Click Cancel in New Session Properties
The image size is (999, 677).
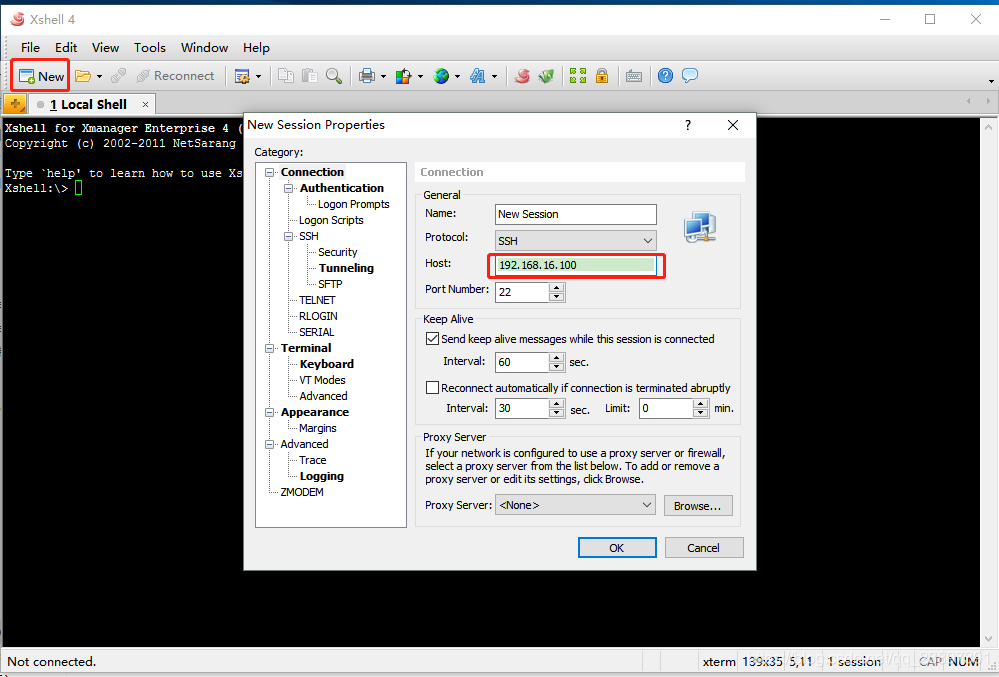pos(703,548)
